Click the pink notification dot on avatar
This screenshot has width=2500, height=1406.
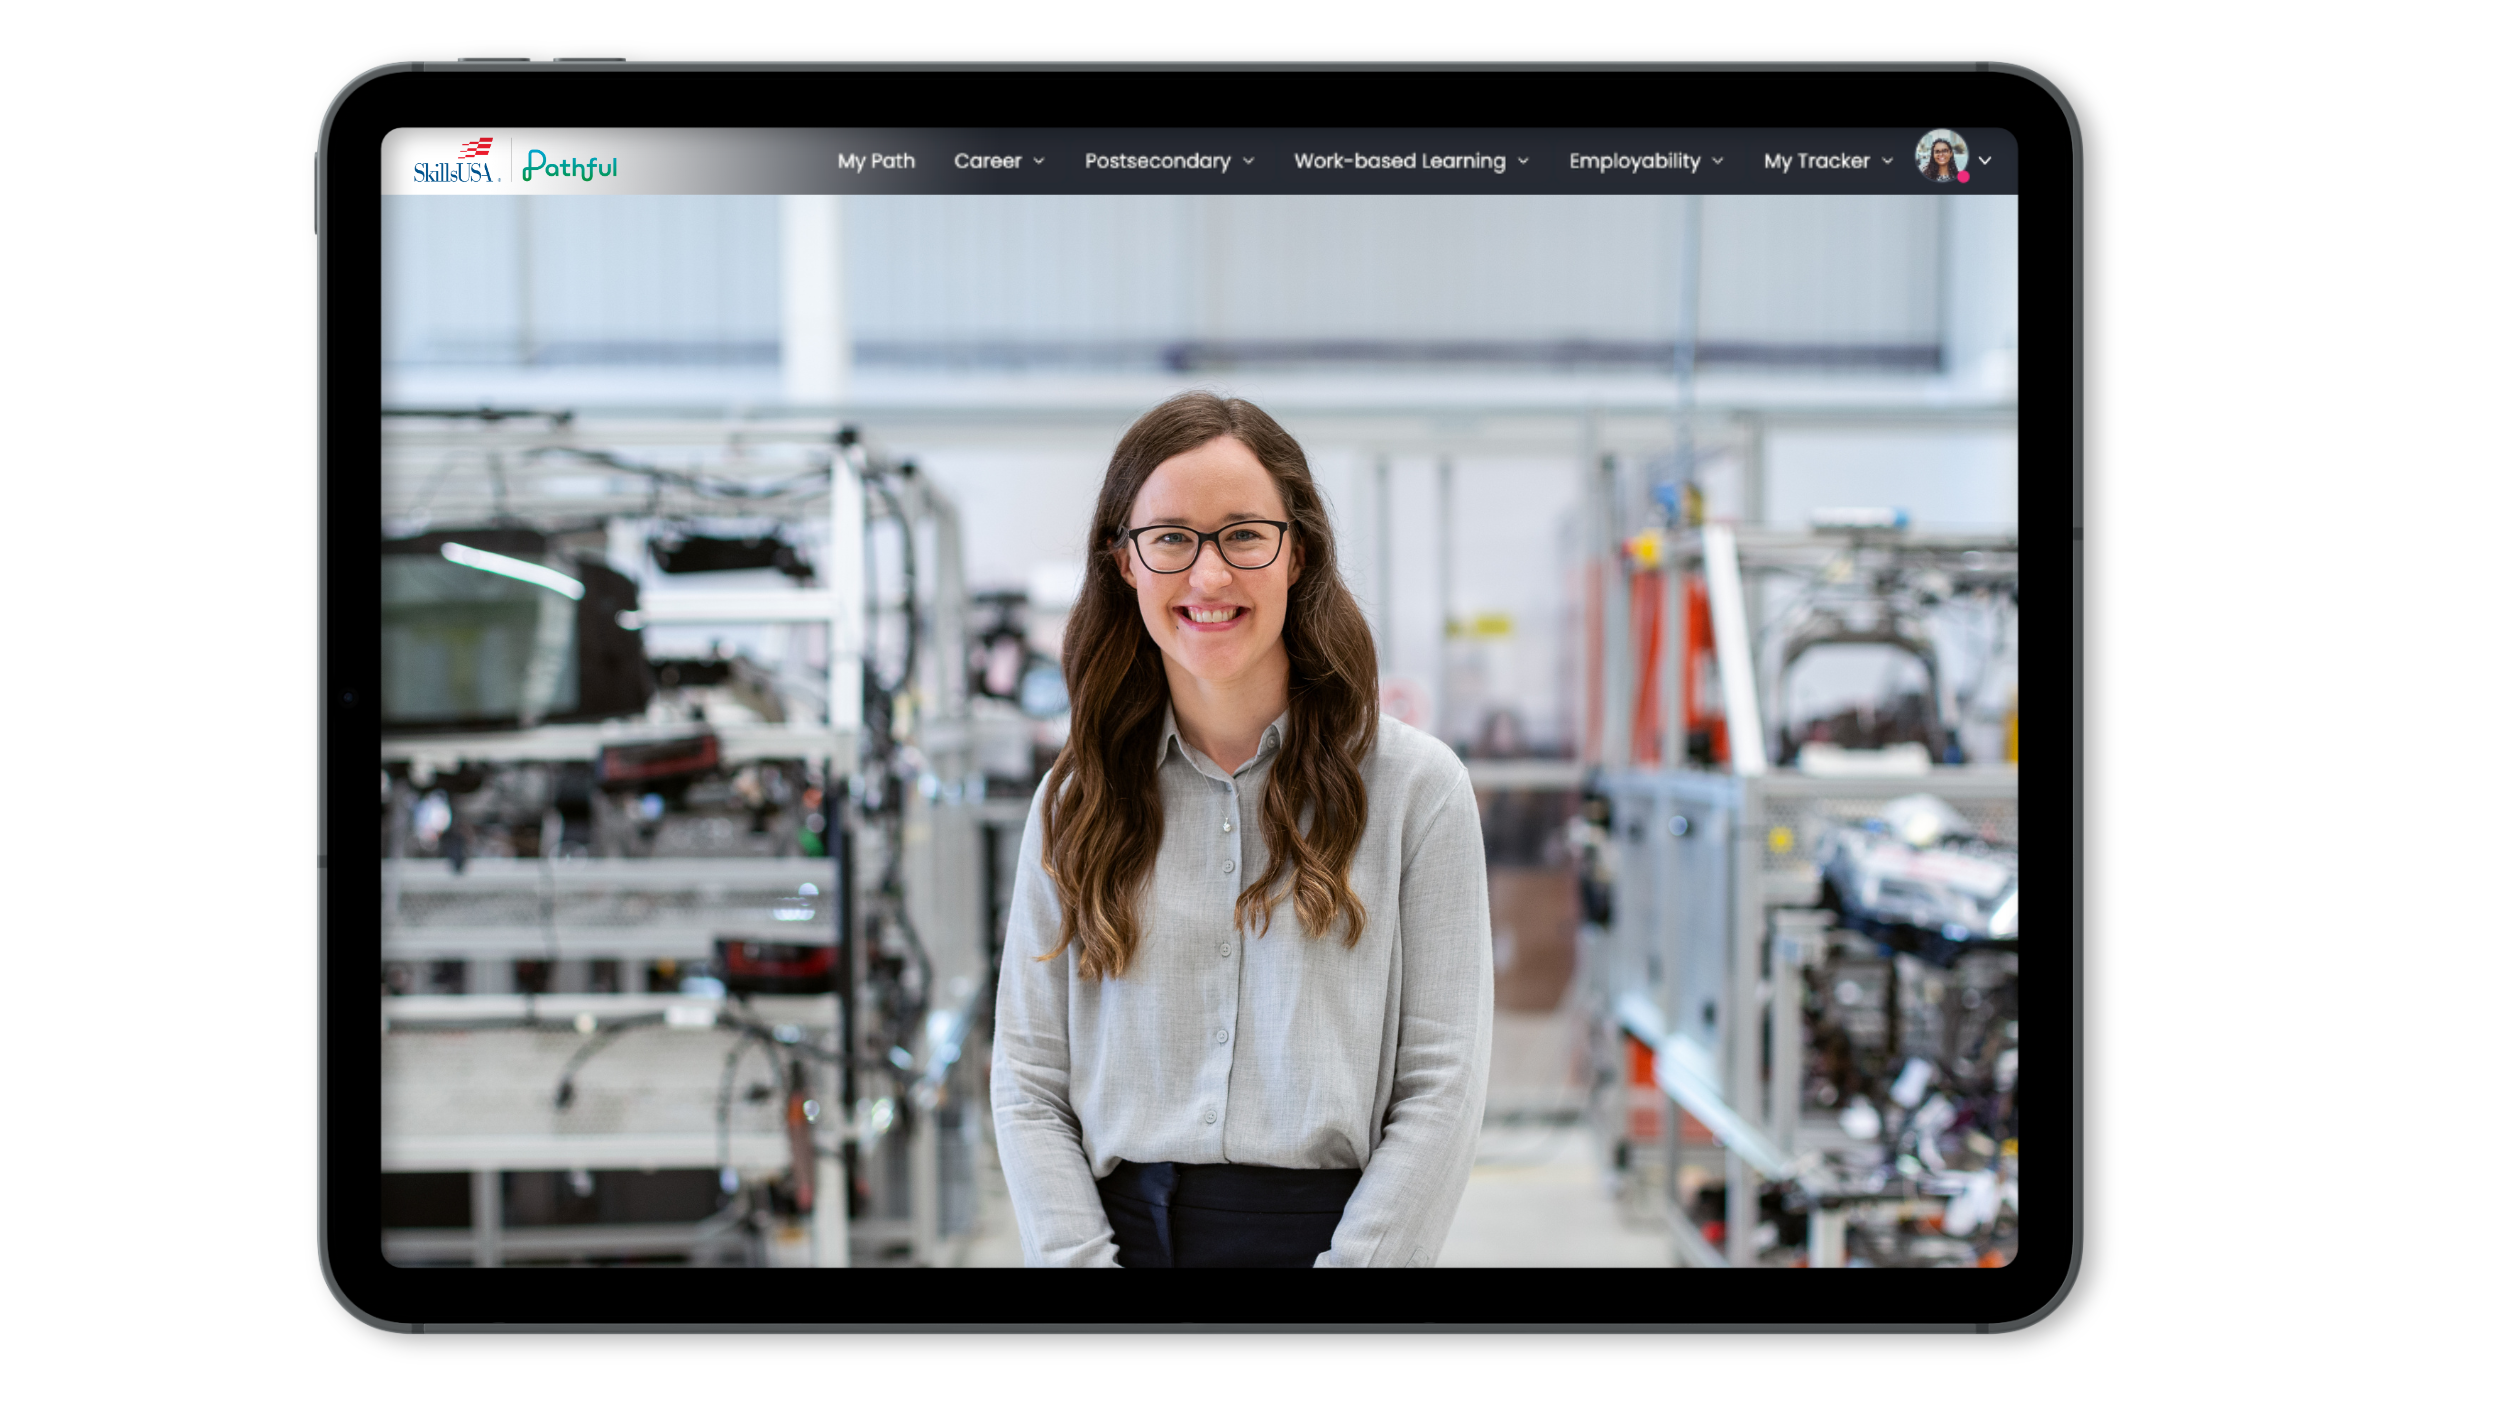pos(1963,177)
